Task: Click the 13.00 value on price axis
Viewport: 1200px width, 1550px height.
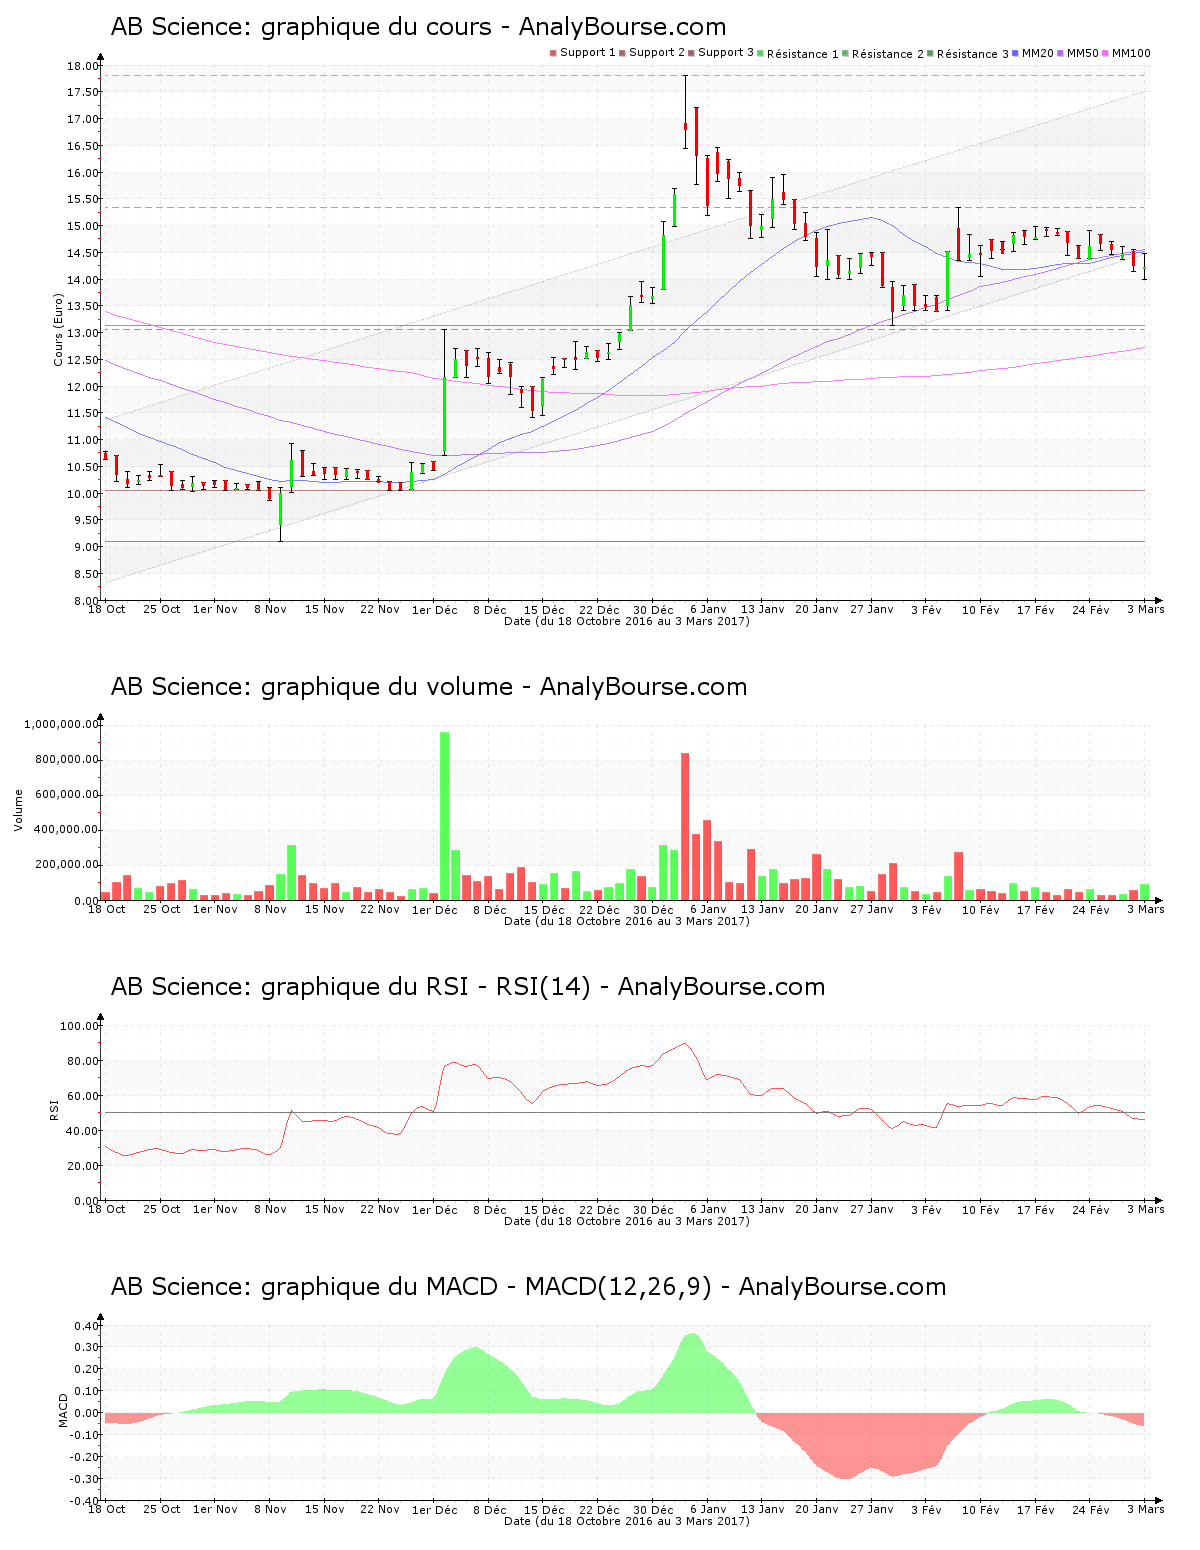Action: (x=83, y=333)
